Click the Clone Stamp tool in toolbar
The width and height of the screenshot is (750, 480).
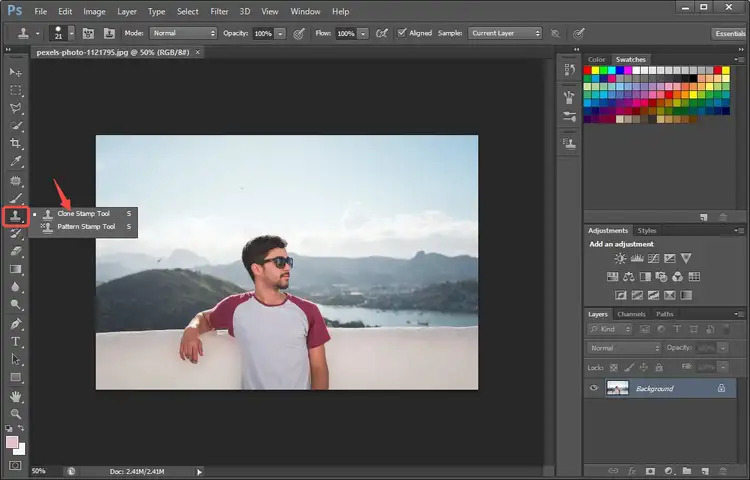pos(16,216)
